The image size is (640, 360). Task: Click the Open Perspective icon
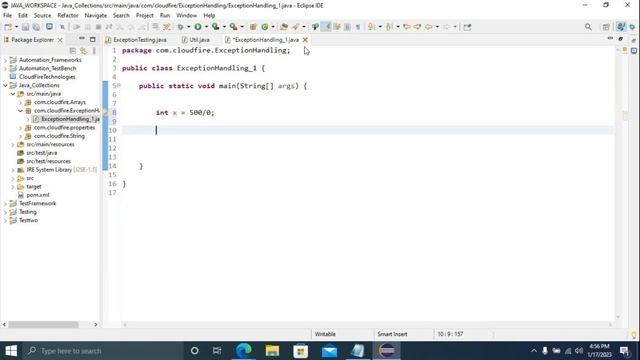[x=606, y=27]
